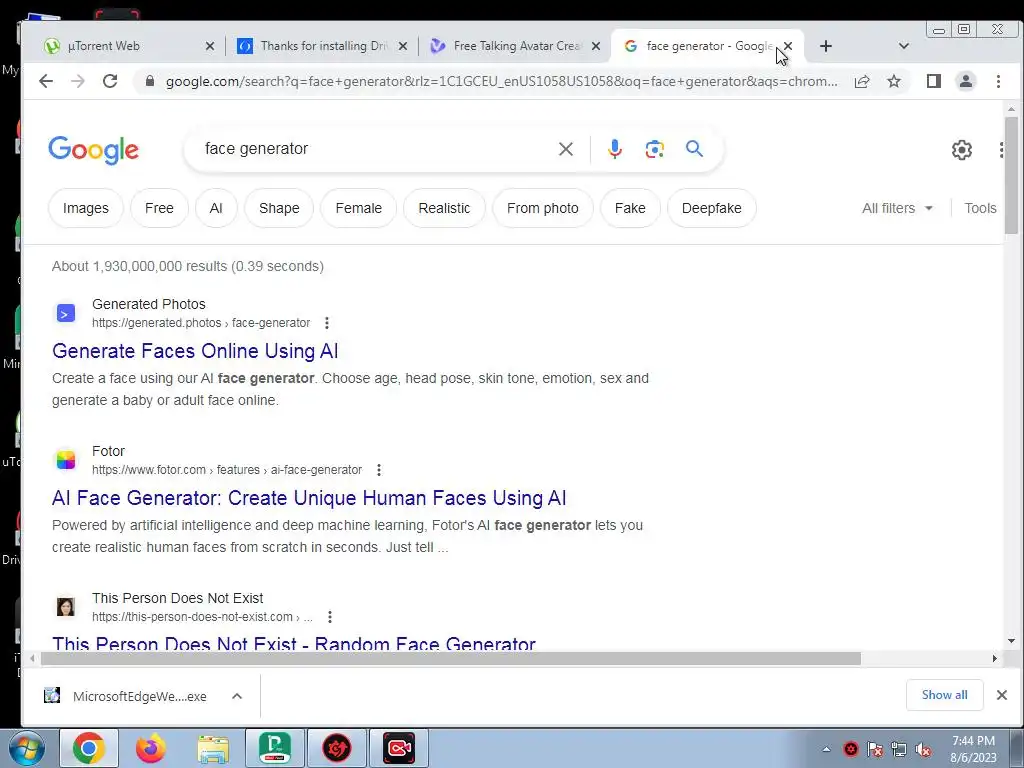Switch to the µTorrent Web tab

(x=123, y=46)
